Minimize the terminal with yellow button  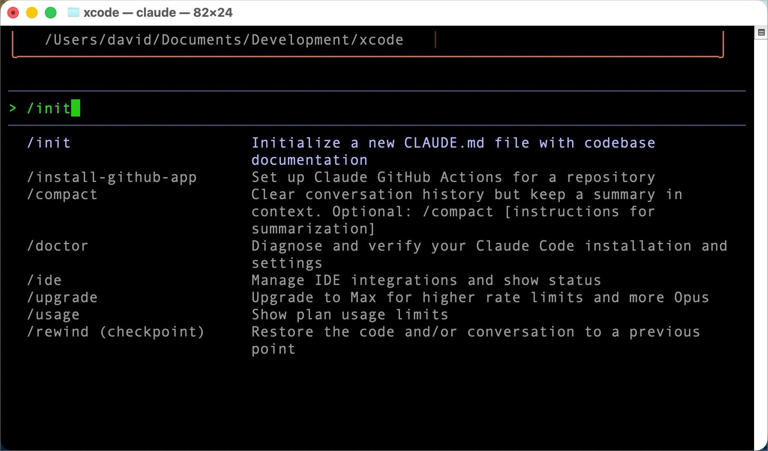(x=32, y=13)
